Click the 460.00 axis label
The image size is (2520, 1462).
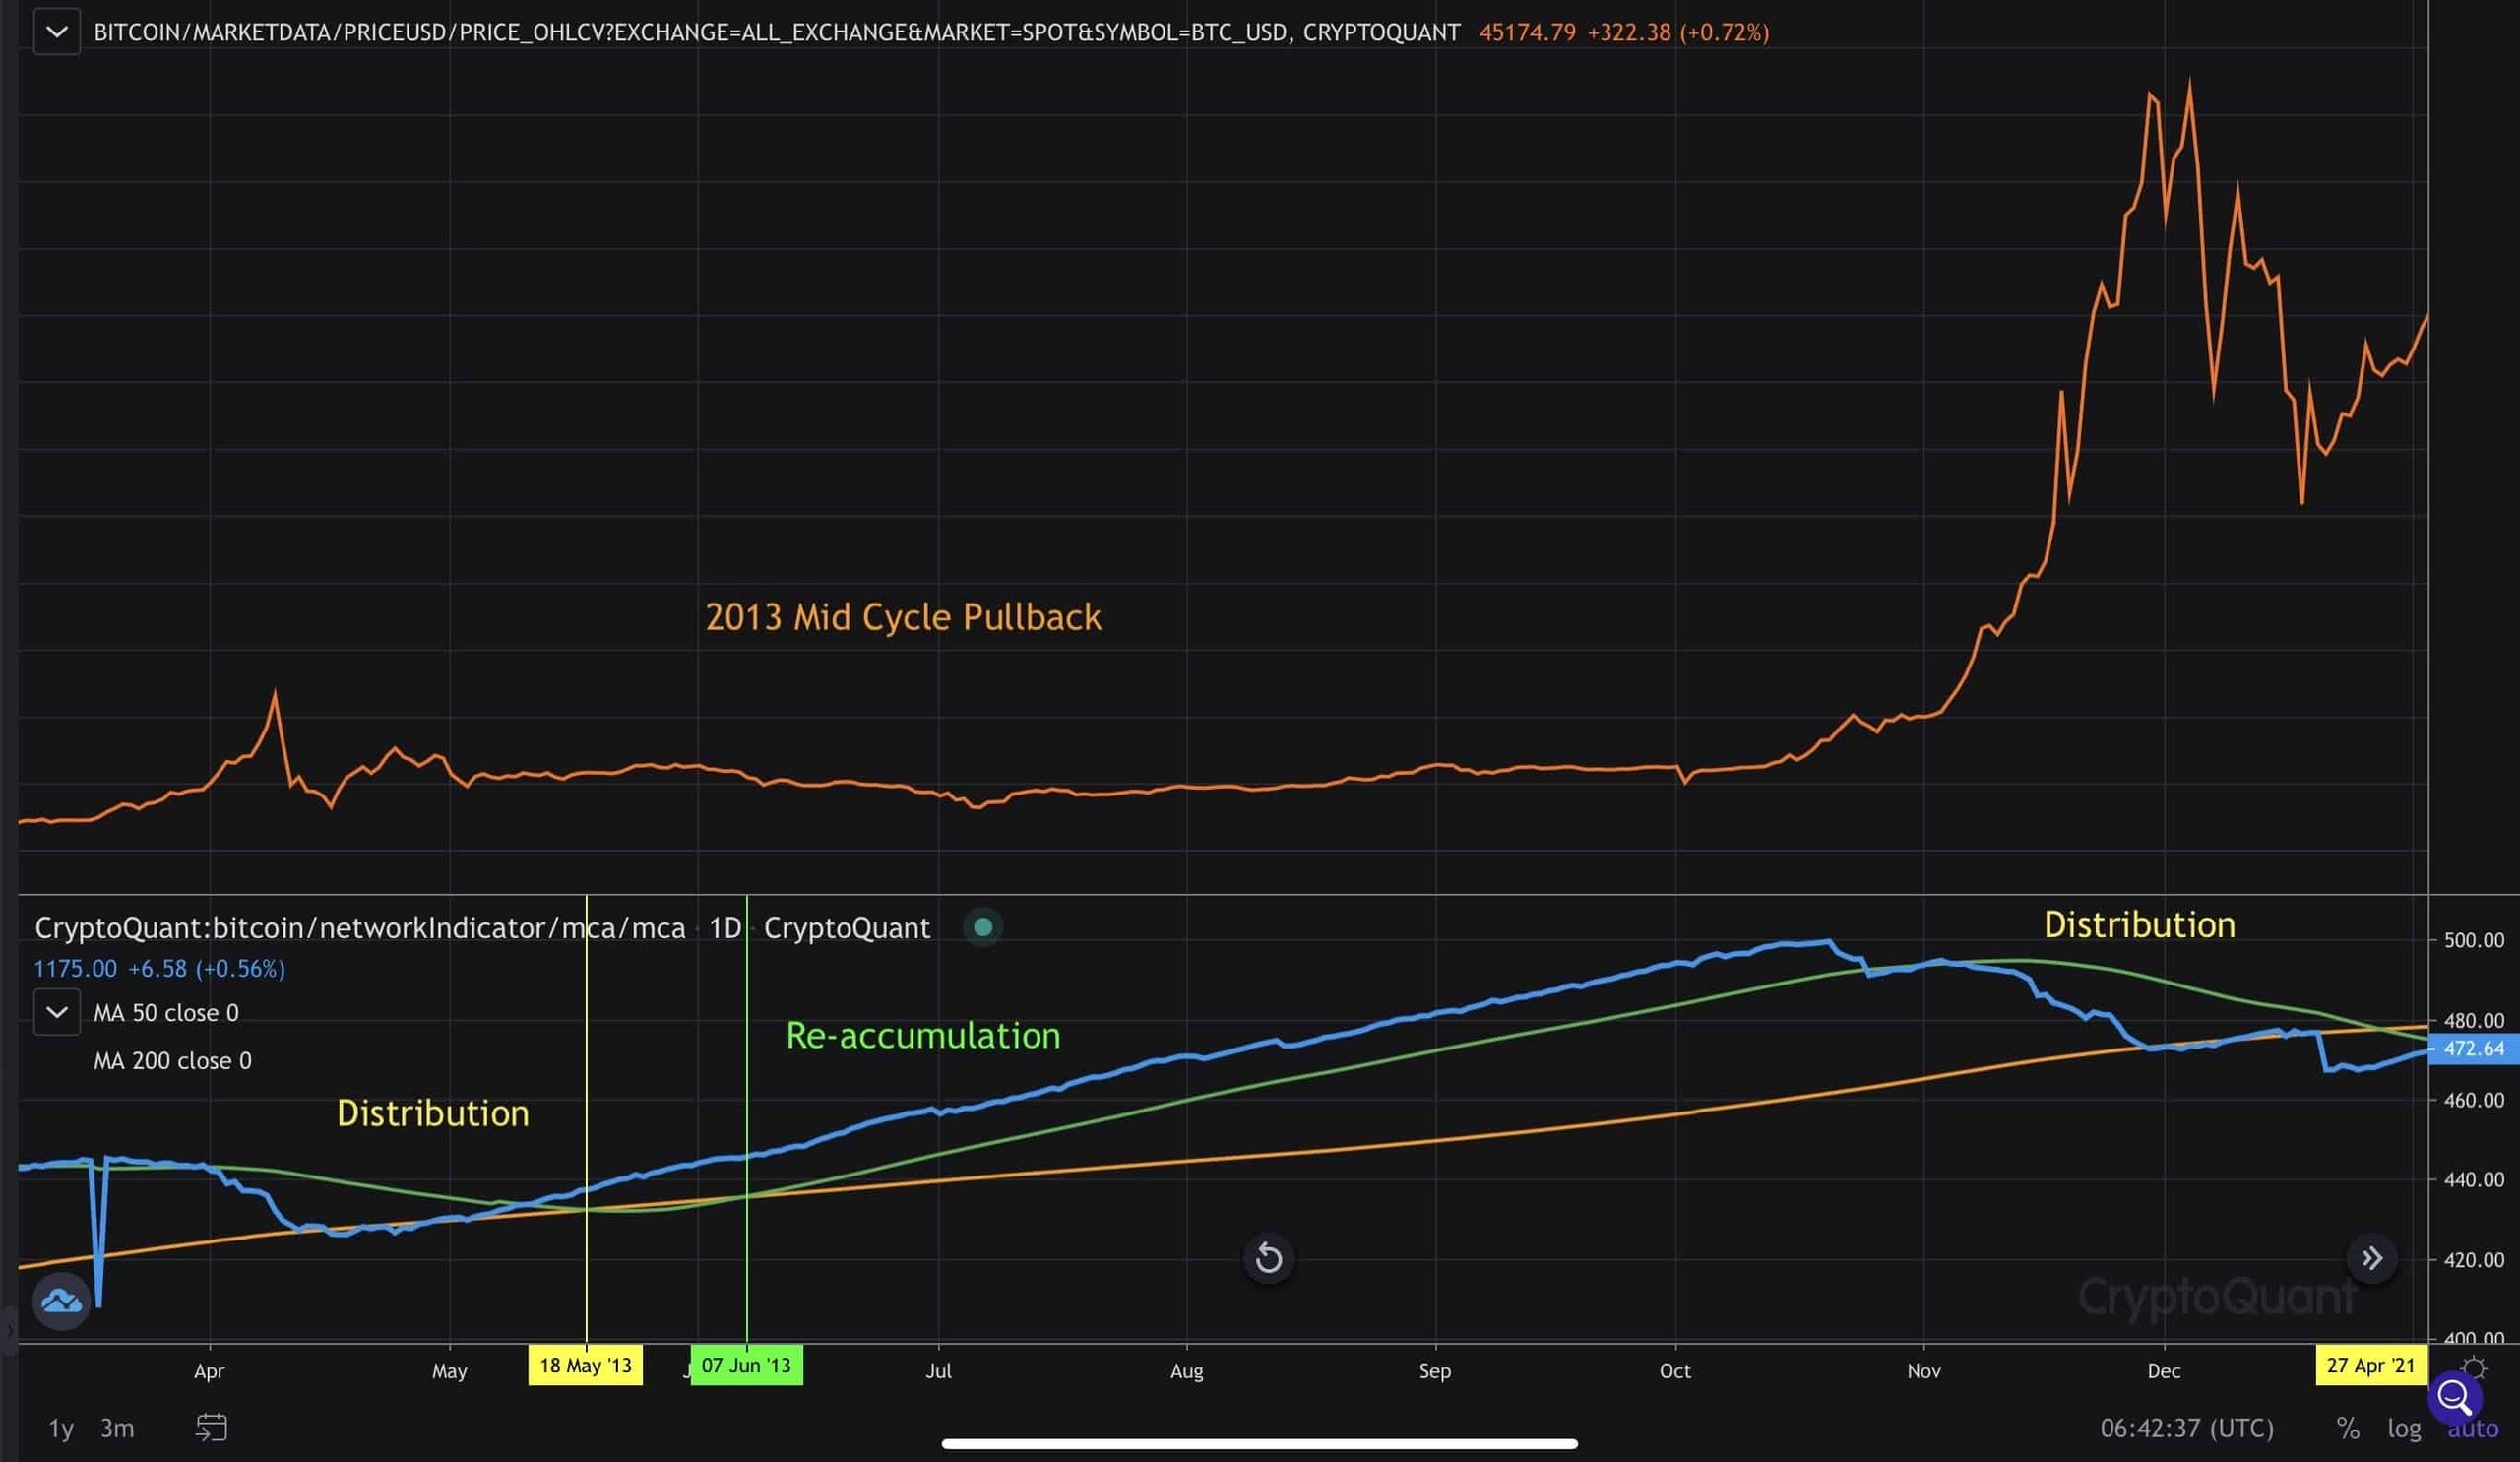2474,1100
